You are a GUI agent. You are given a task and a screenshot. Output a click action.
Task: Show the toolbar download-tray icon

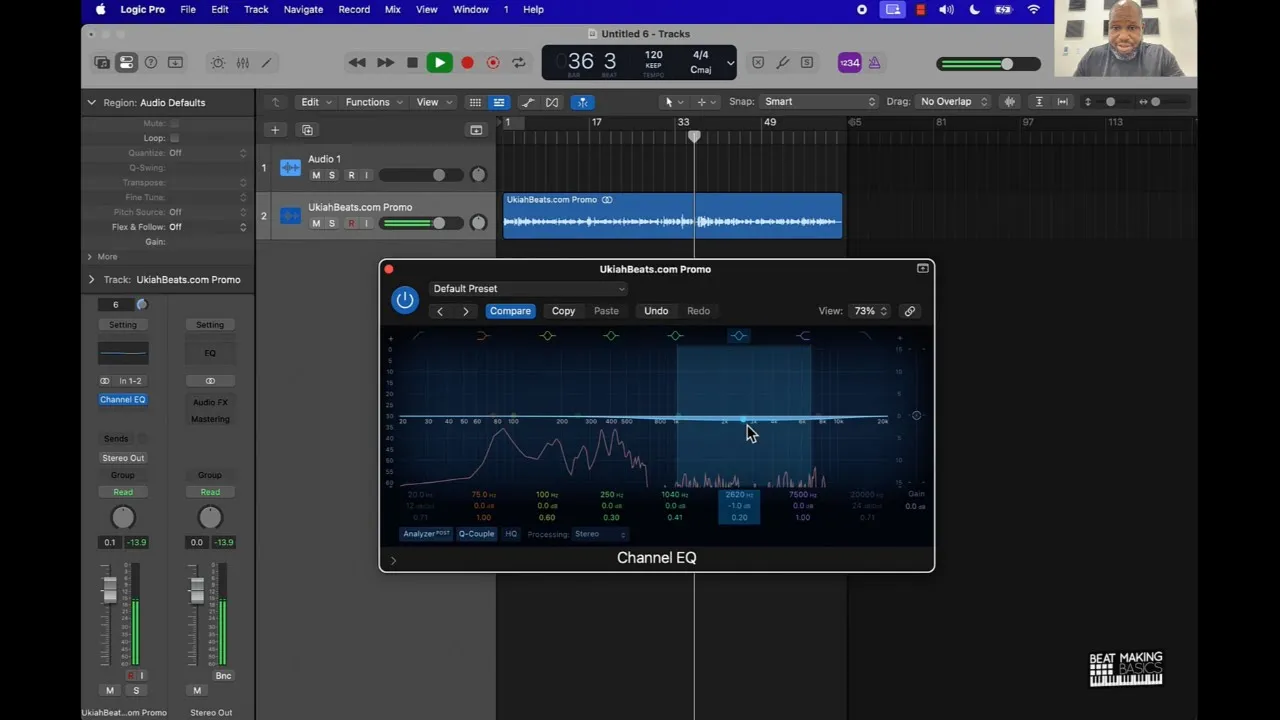[175, 62]
